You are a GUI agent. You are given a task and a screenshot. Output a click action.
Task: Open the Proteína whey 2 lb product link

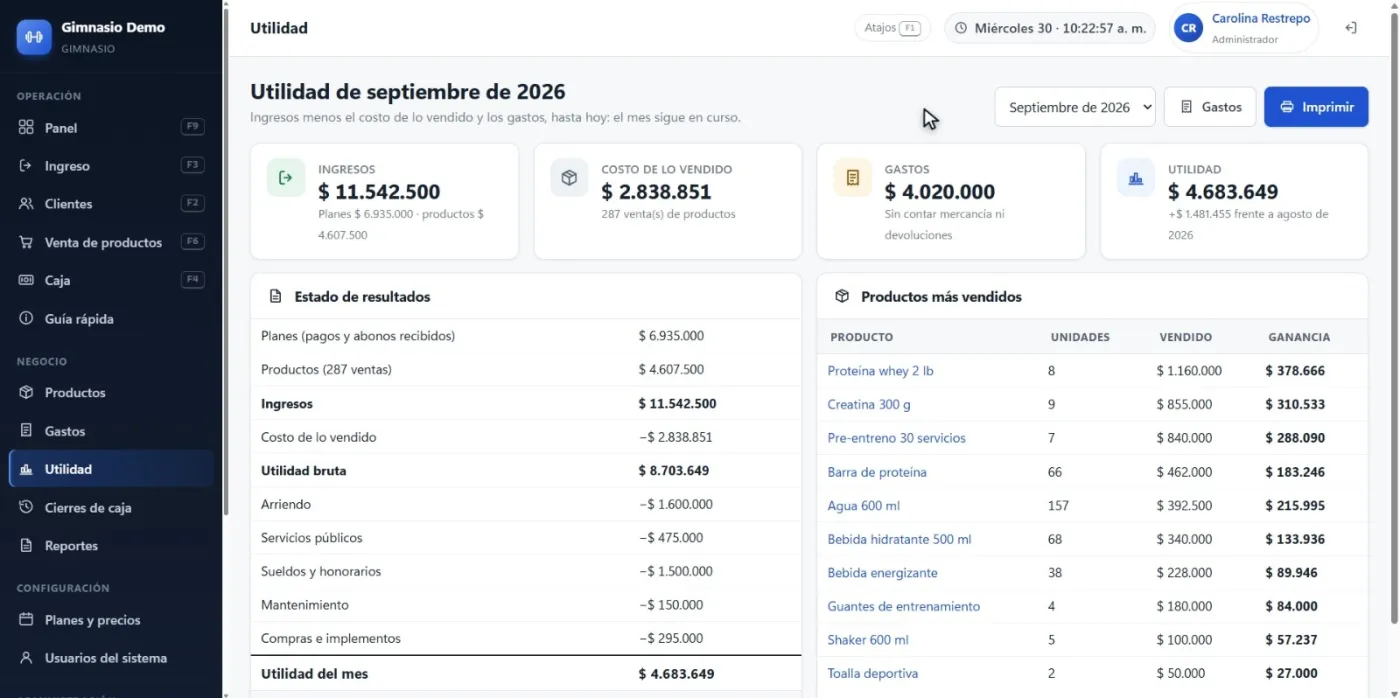pos(880,371)
